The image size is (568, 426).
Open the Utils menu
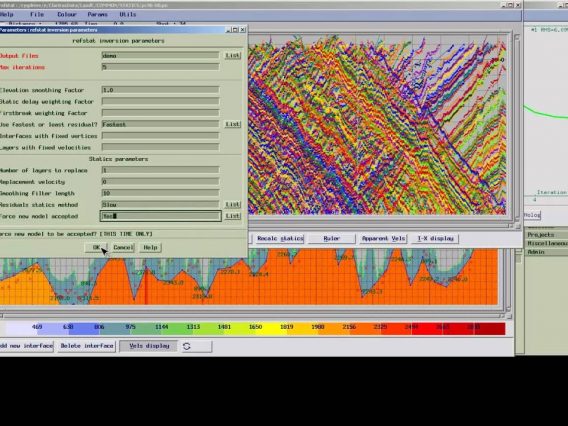coord(128,14)
